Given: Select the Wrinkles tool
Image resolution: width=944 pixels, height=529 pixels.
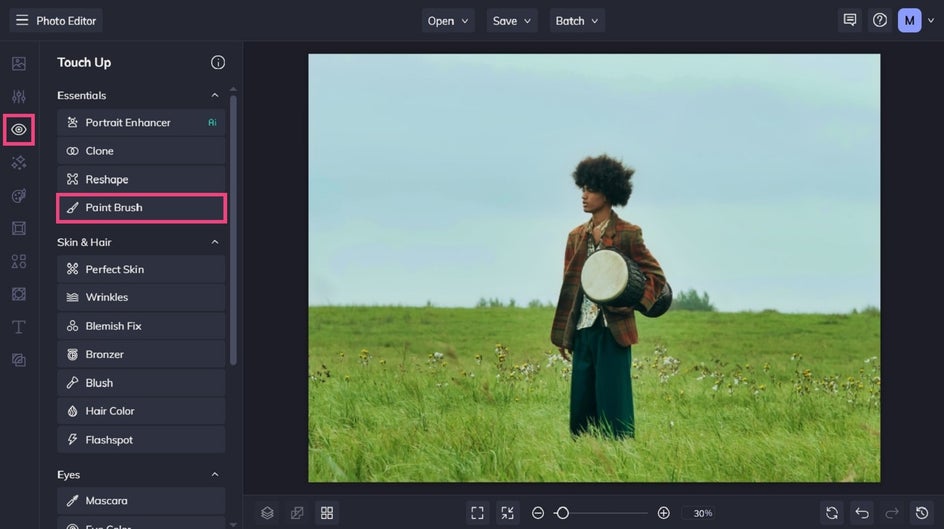Looking at the screenshot, I should pos(141,297).
